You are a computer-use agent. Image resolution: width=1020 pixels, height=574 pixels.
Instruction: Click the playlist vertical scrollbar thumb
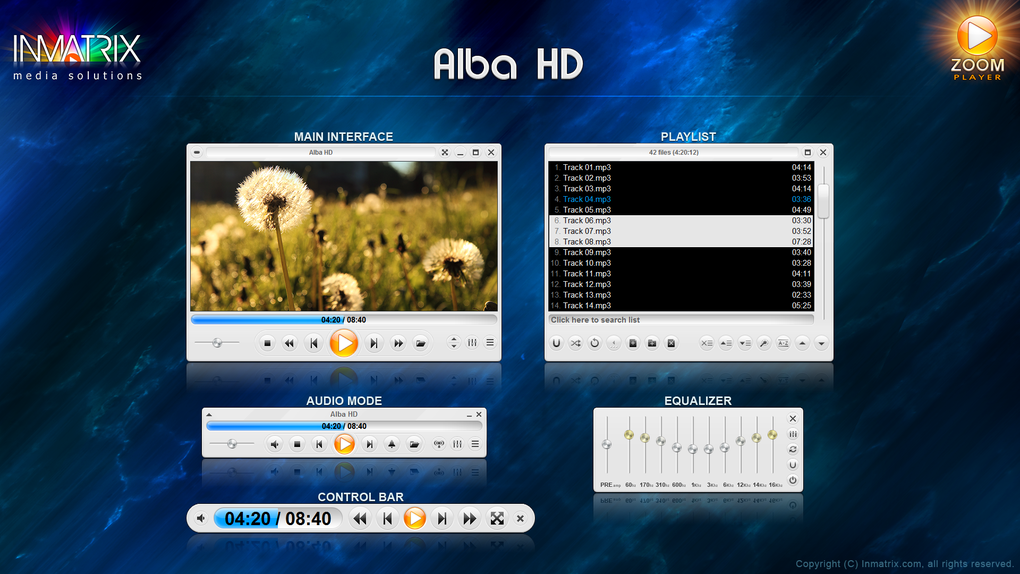pyautogui.click(x=824, y=201)
